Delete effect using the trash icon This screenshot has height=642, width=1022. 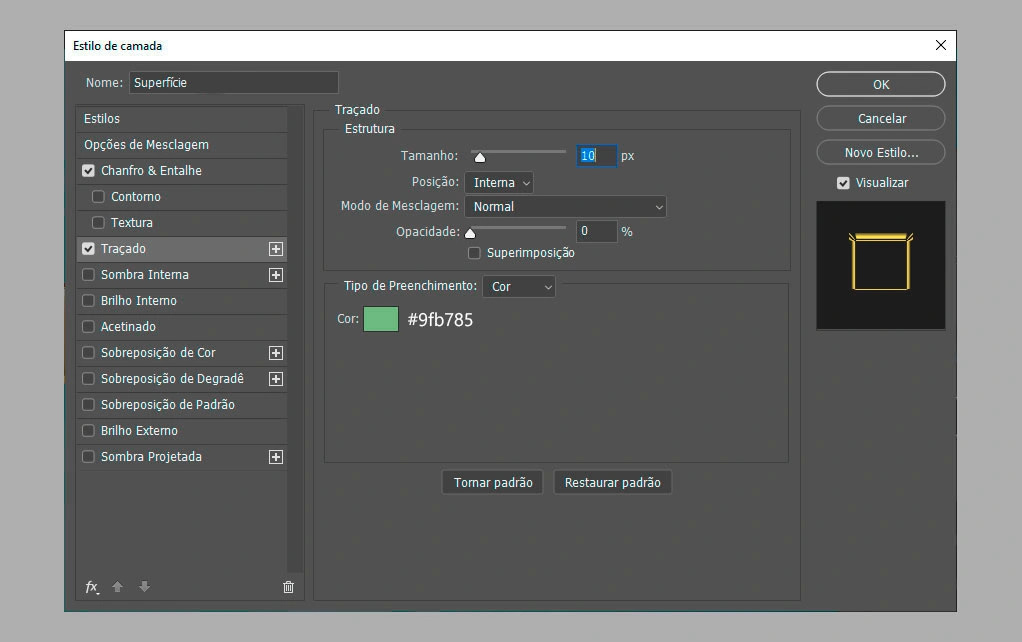point(288,587)
